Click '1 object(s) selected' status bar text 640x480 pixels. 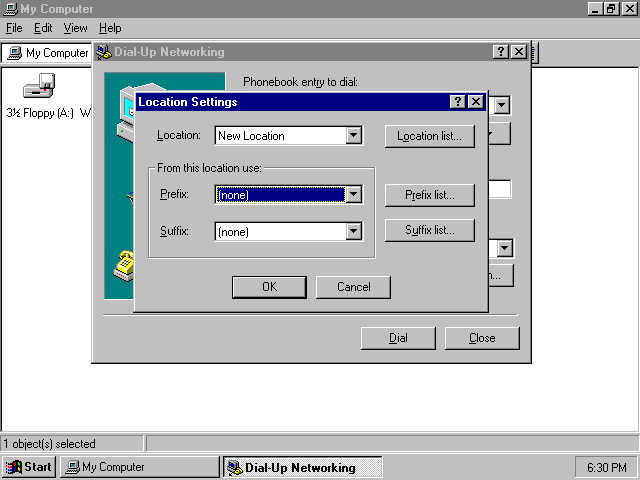click(x=50, y=444)
